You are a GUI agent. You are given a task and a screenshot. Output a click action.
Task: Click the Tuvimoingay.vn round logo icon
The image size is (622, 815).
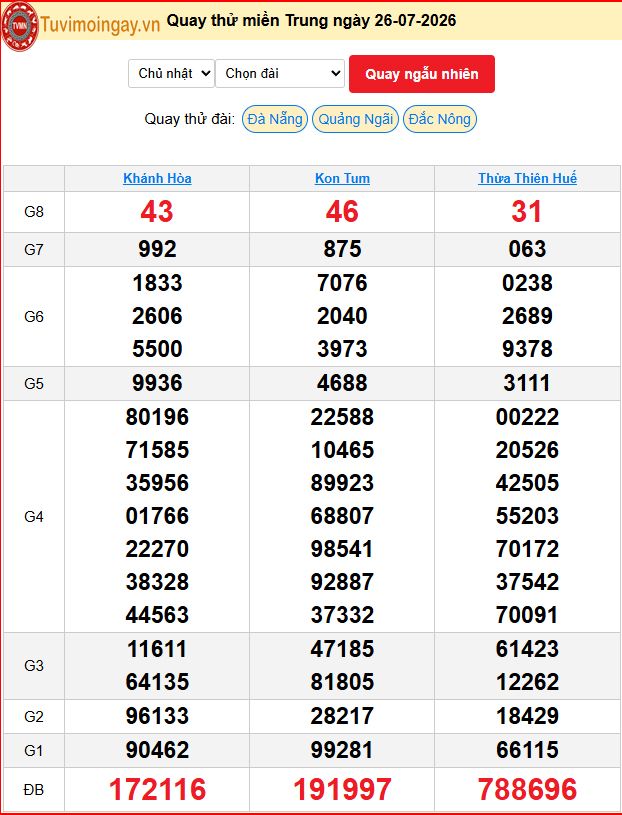tap(19, 25)
